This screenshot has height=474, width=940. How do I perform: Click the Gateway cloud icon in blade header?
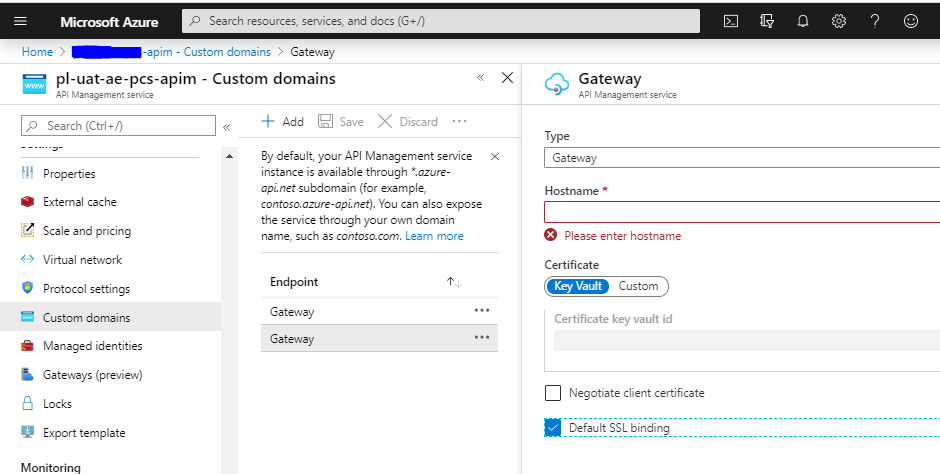pyautogui.click(x=556, y=84)
